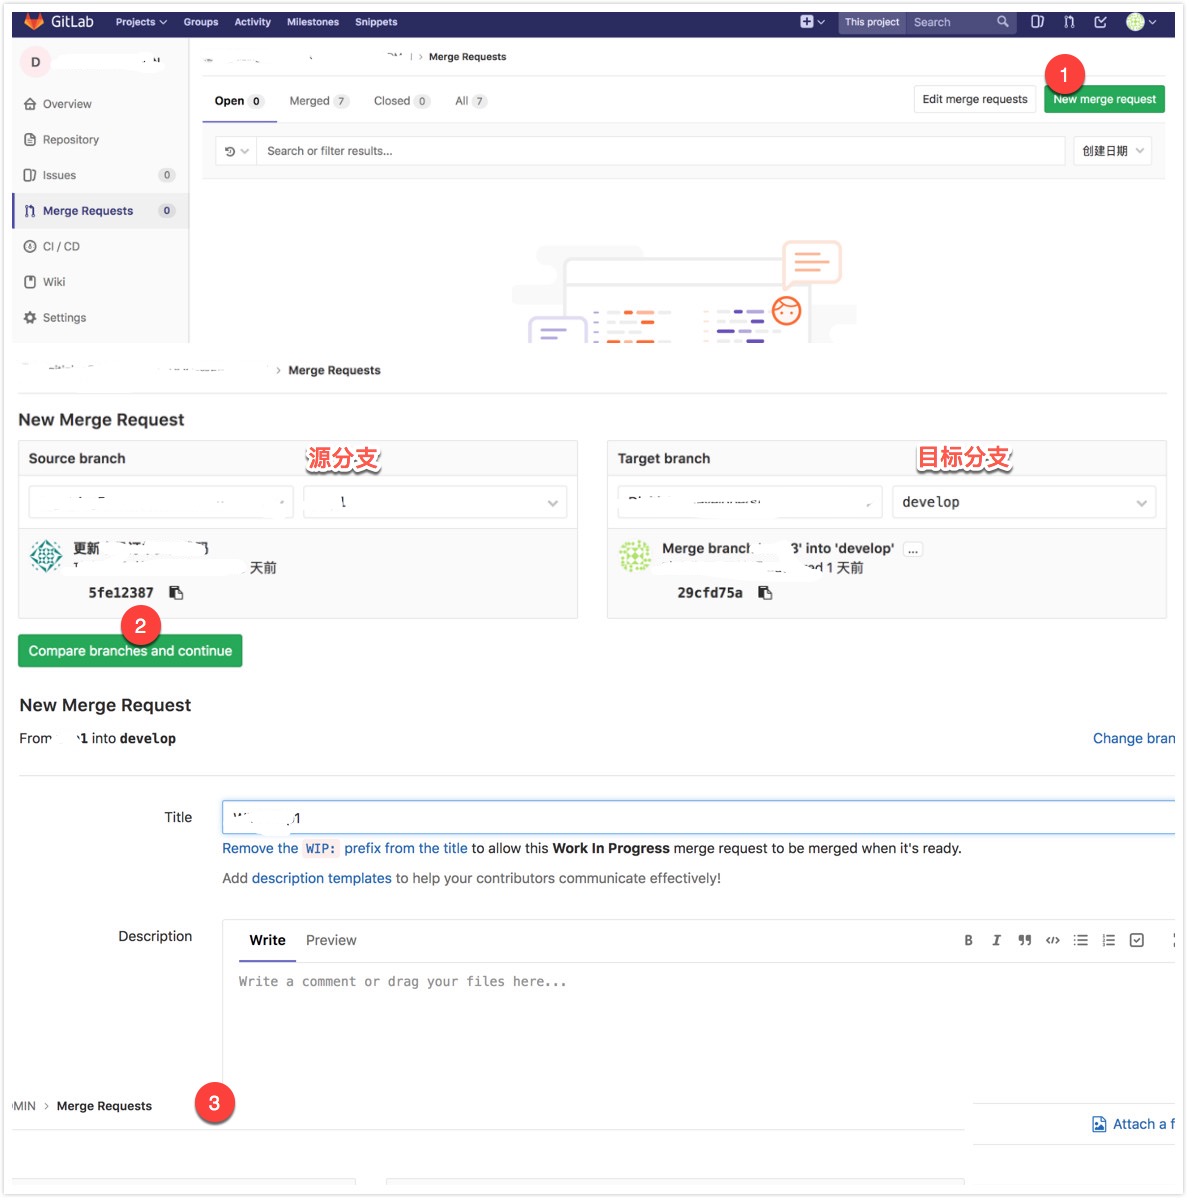Click the Settings gear icon in sidebar

[x=30, y=318]
